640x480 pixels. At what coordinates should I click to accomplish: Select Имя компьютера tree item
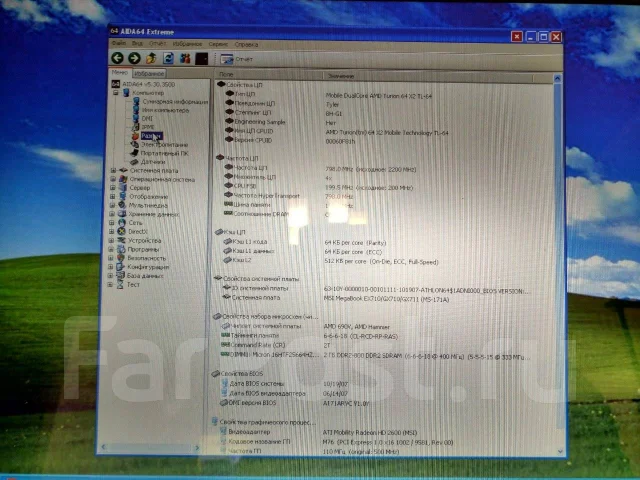[165, 110]
